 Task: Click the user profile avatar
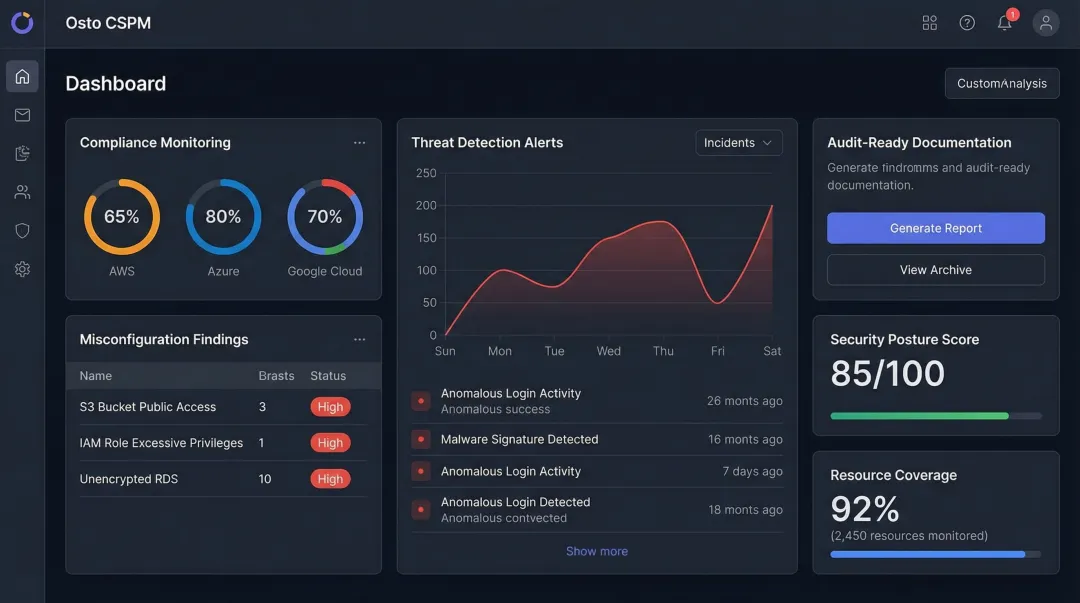point(1045,22)
